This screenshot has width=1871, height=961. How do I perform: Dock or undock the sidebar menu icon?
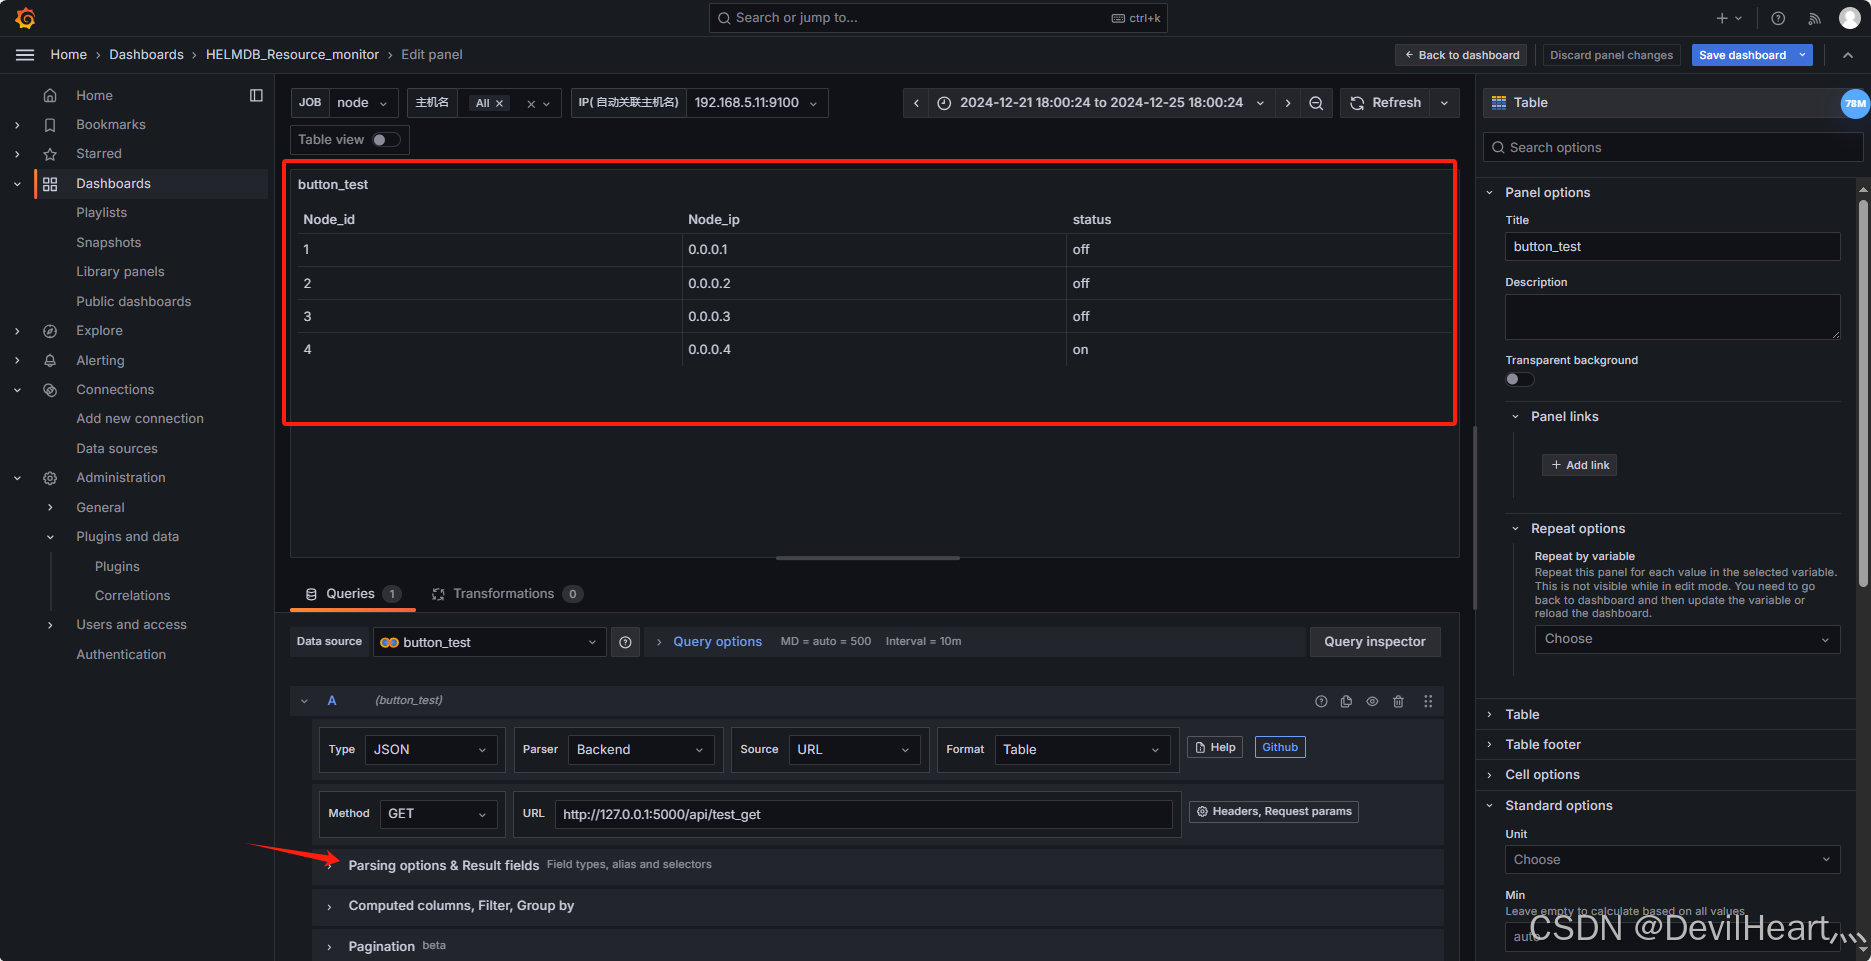point(256,95)
